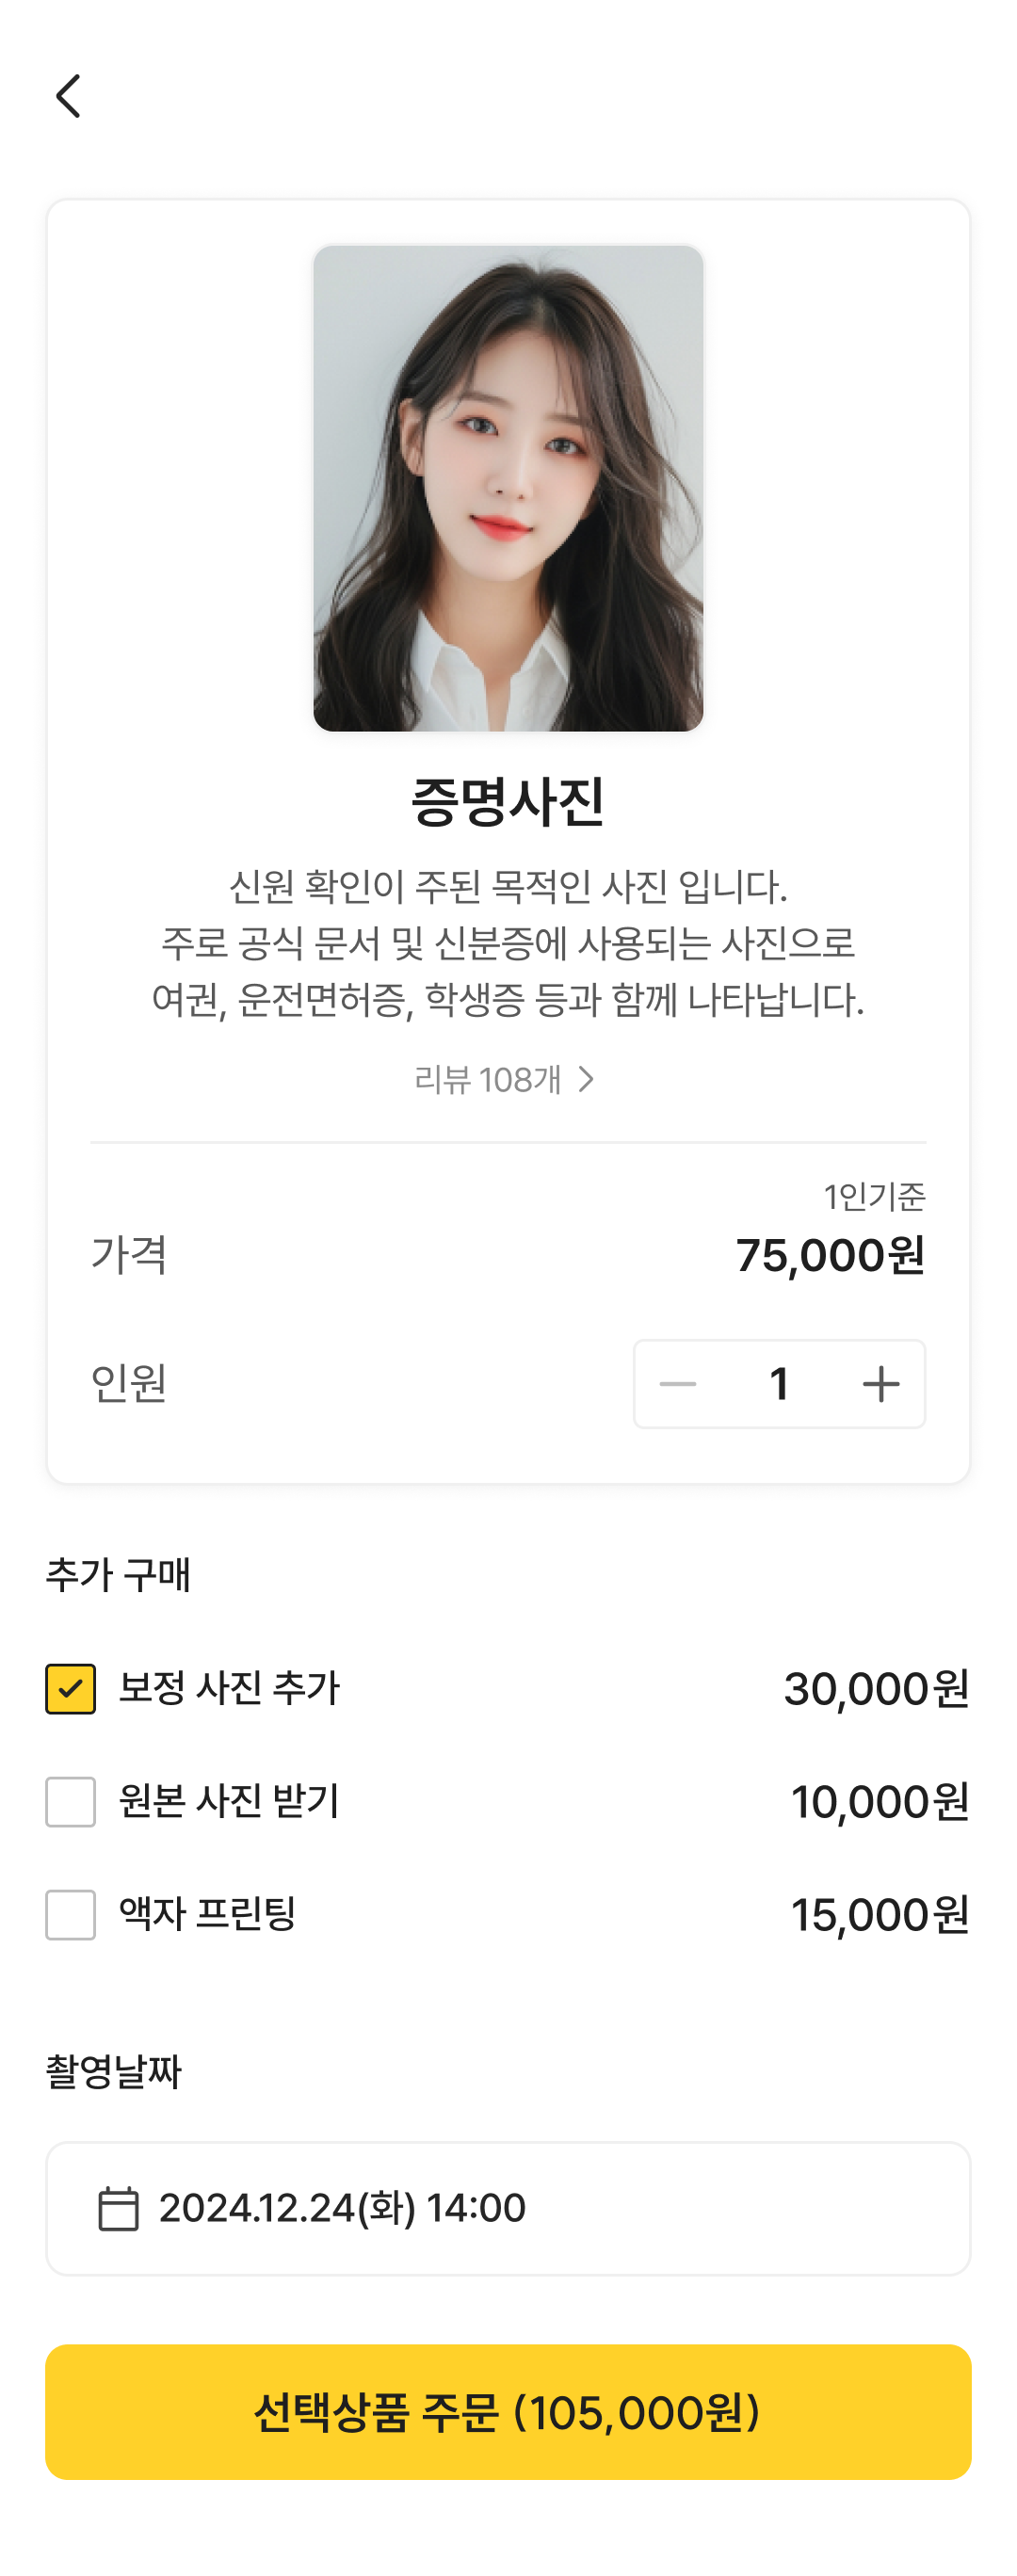Click the quantity value 1 field
Screen dimensions: 1017x2576
(779, 1384)
